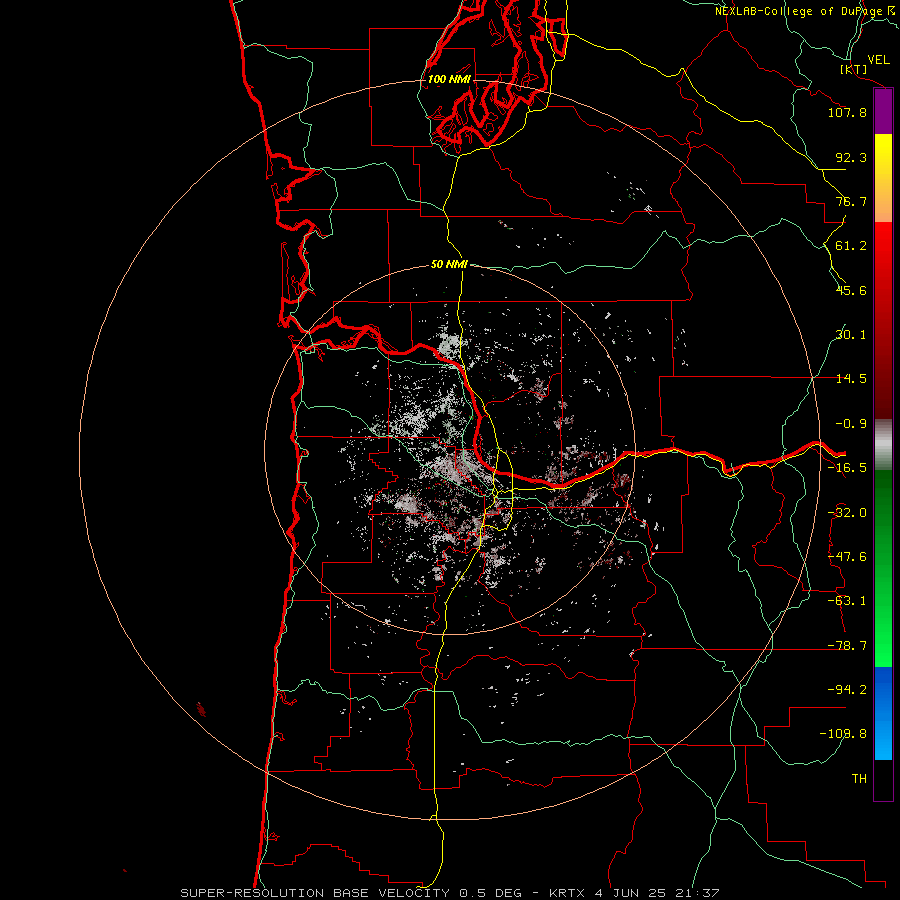
Task: Click the [KT] units label
Action: tap(854, 69)
